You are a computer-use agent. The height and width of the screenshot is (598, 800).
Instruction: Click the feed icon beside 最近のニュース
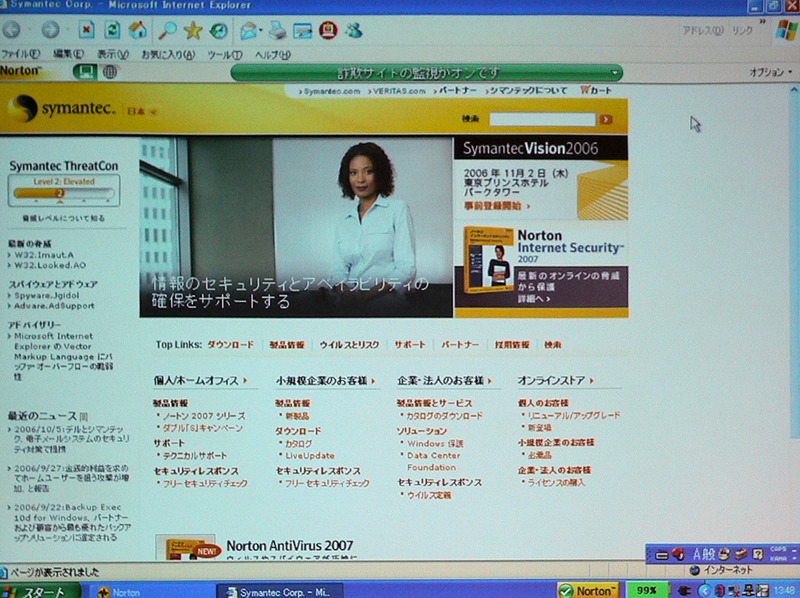[x=84, y=416]
